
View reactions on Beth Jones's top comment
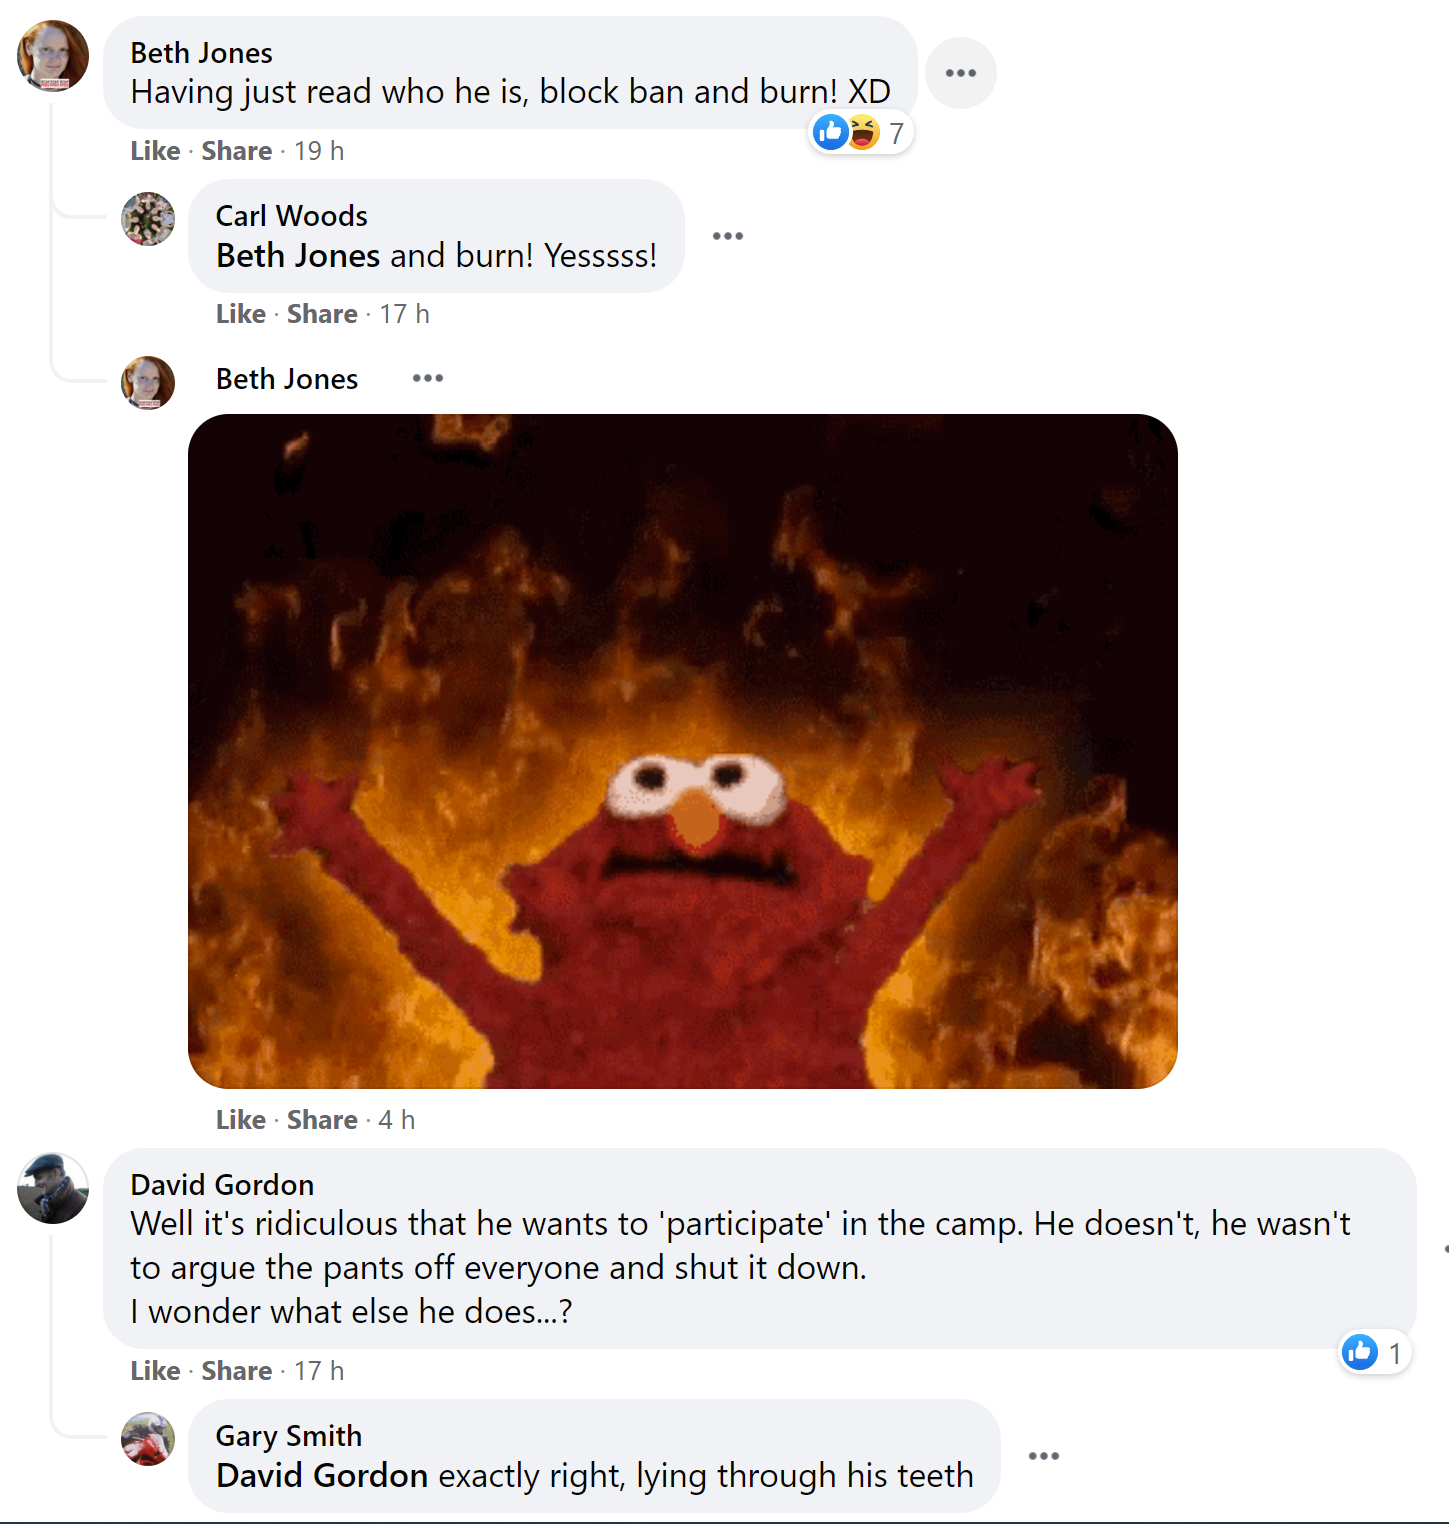pos(860,133)
